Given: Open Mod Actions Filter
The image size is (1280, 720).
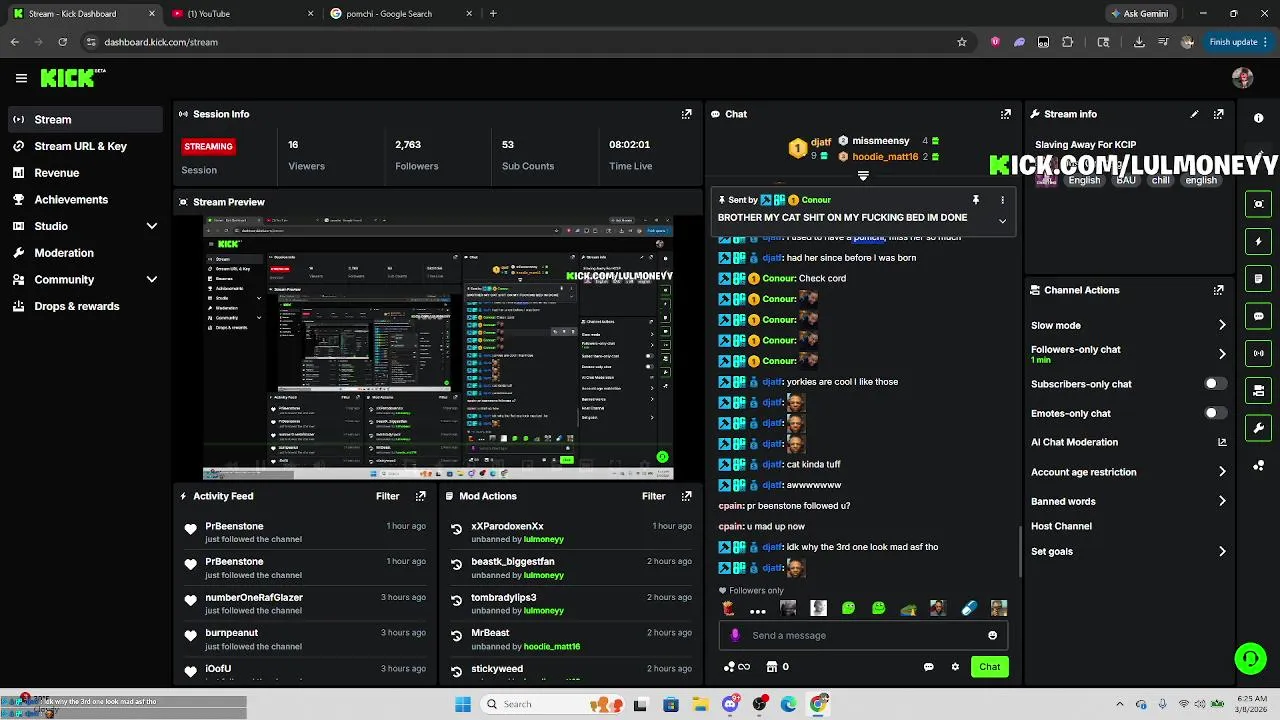Looking at the screenshot, I should click(x=653, y=496).
